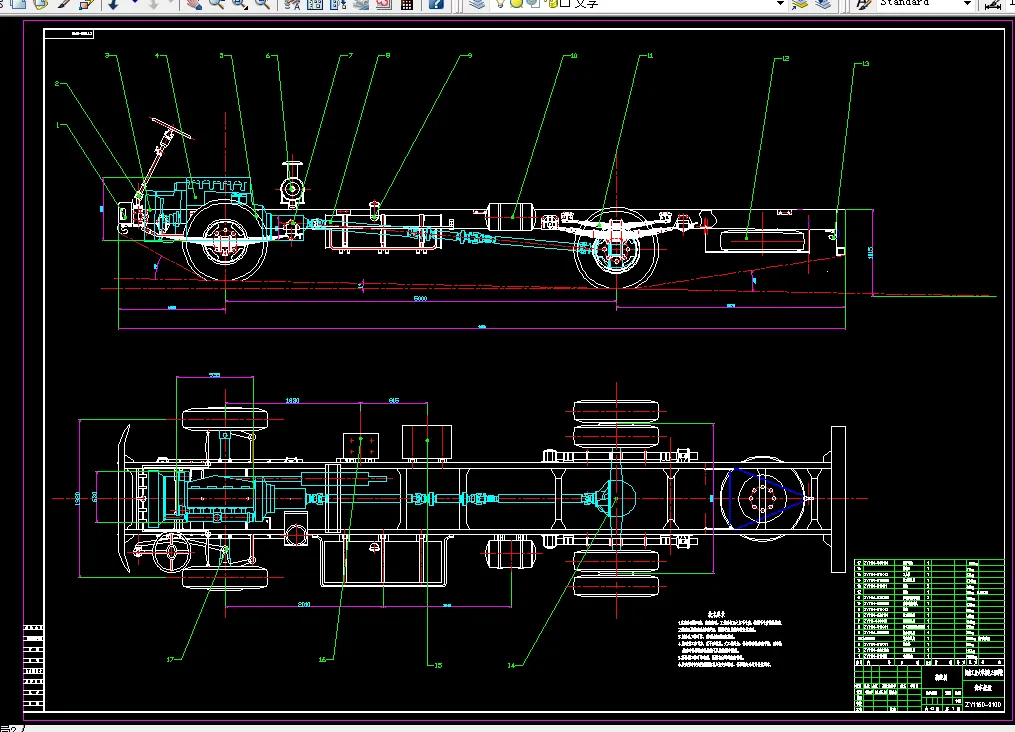Click the Zoom Previous icon
Screen dimensions: 1015x732
[x=263, y=4]
